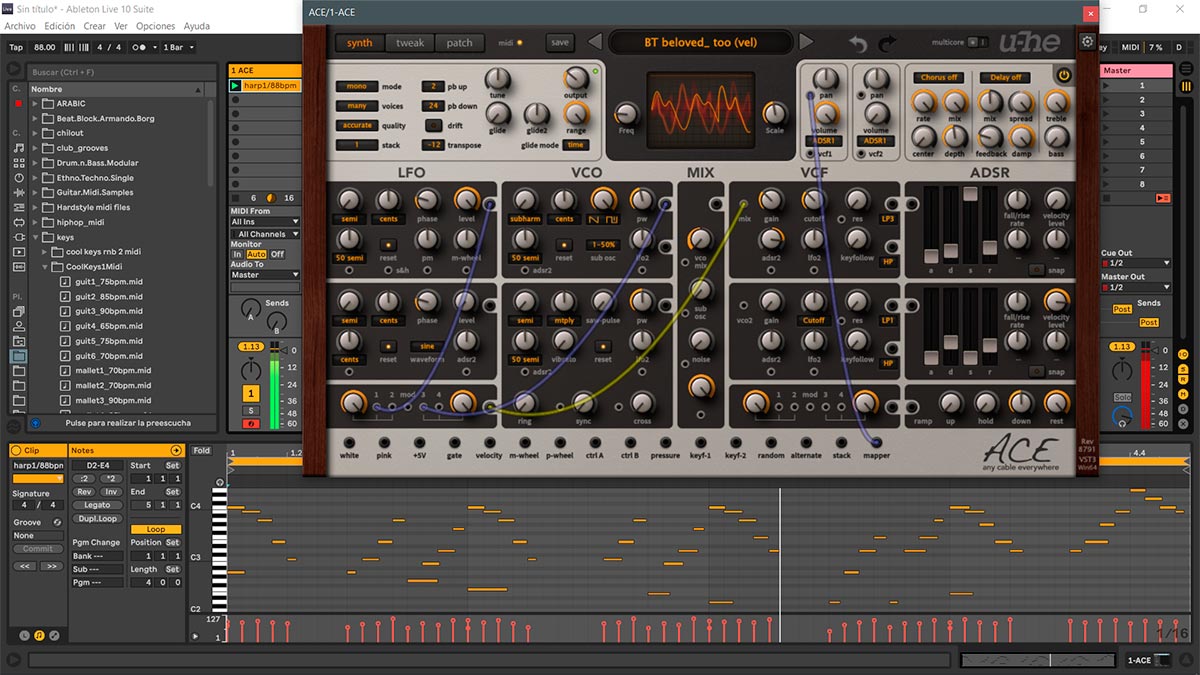The height and width of the screenshot is (675, 1200).
Task: Toggle the Fold button in piano roll
Action: pos(202,451)
